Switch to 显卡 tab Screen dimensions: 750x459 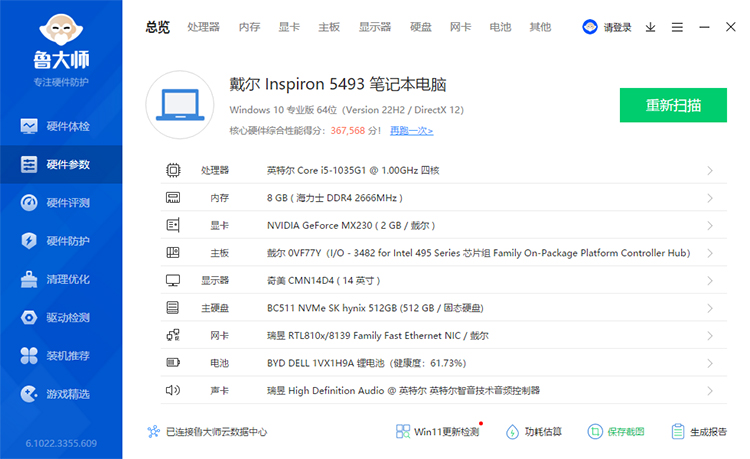pos(289,27)
